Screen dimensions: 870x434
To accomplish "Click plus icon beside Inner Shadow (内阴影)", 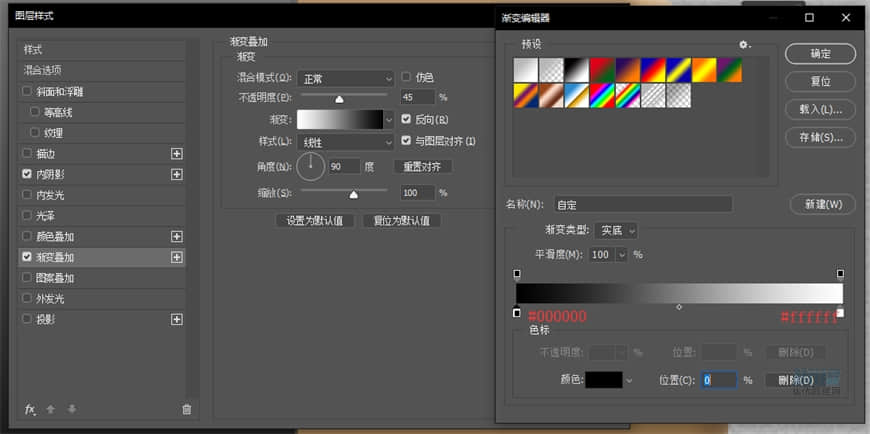I will pos(176,174).
